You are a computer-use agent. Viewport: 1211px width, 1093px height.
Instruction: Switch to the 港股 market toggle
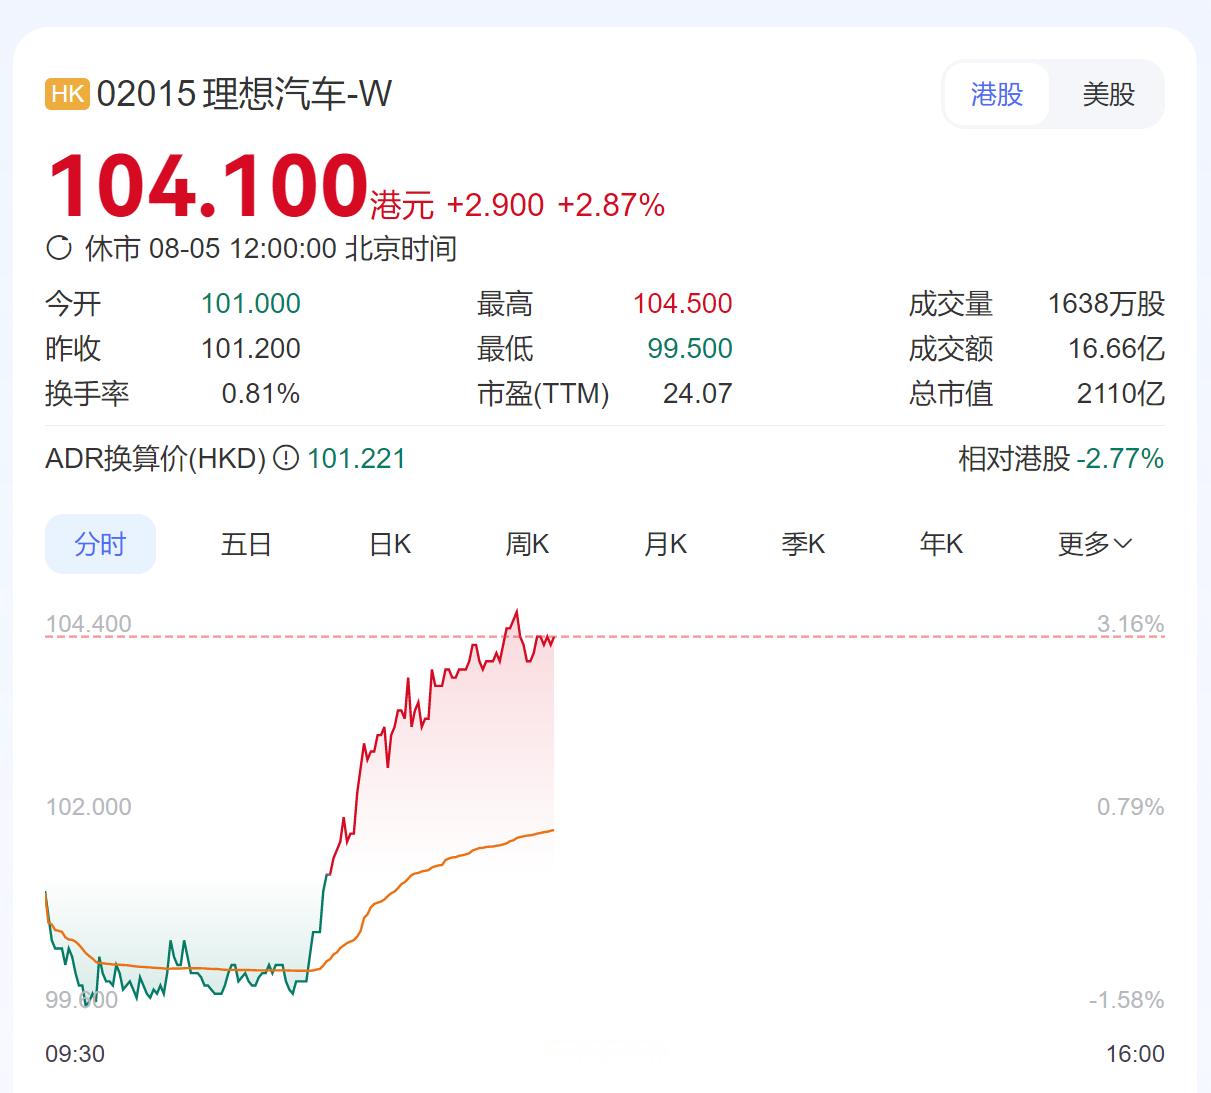pyautogui.click(x=997, y=94)
